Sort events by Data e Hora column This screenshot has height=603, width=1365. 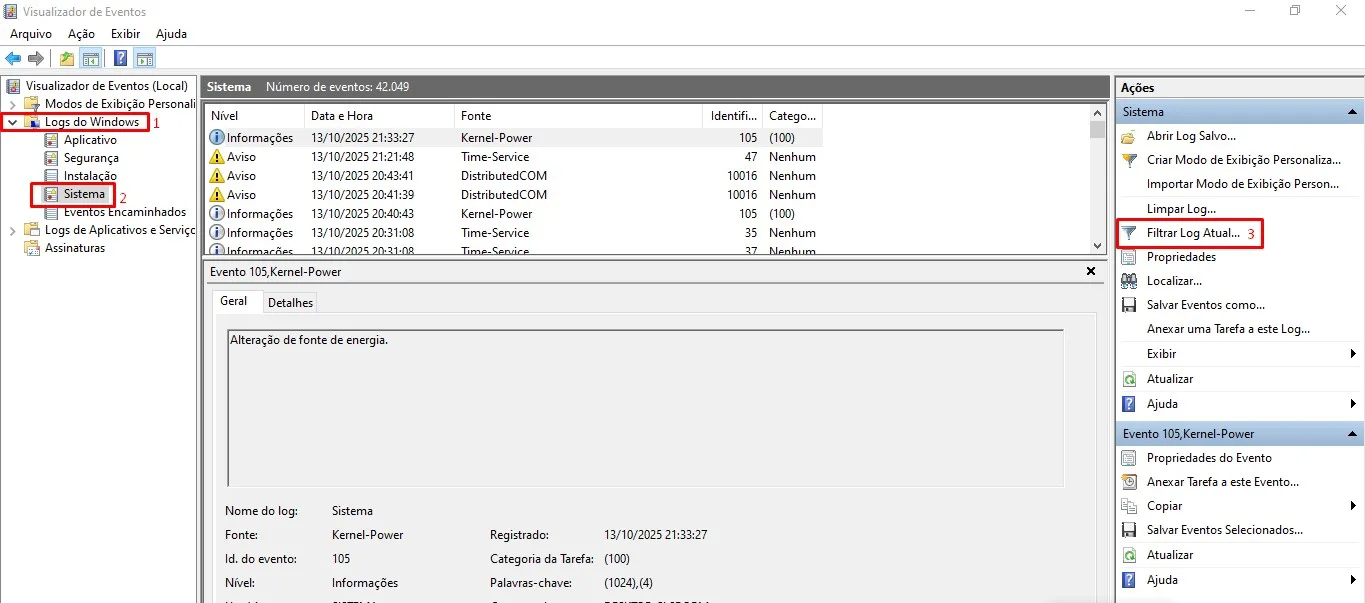(x=342, y=116)
